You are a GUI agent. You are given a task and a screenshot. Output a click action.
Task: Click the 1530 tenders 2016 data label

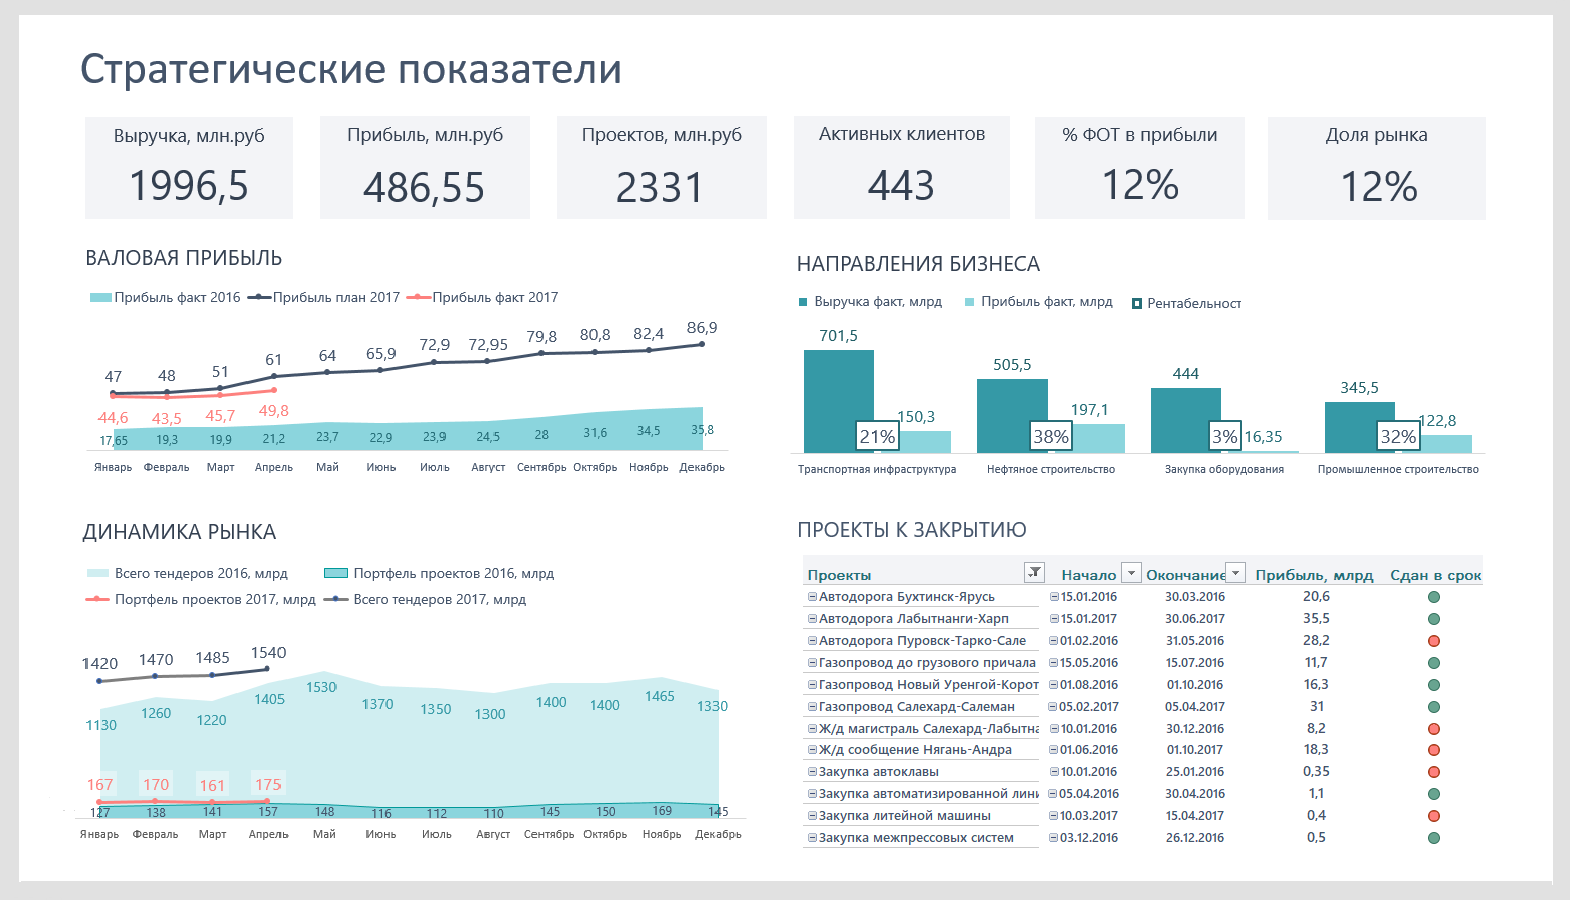tap(321, 687)
